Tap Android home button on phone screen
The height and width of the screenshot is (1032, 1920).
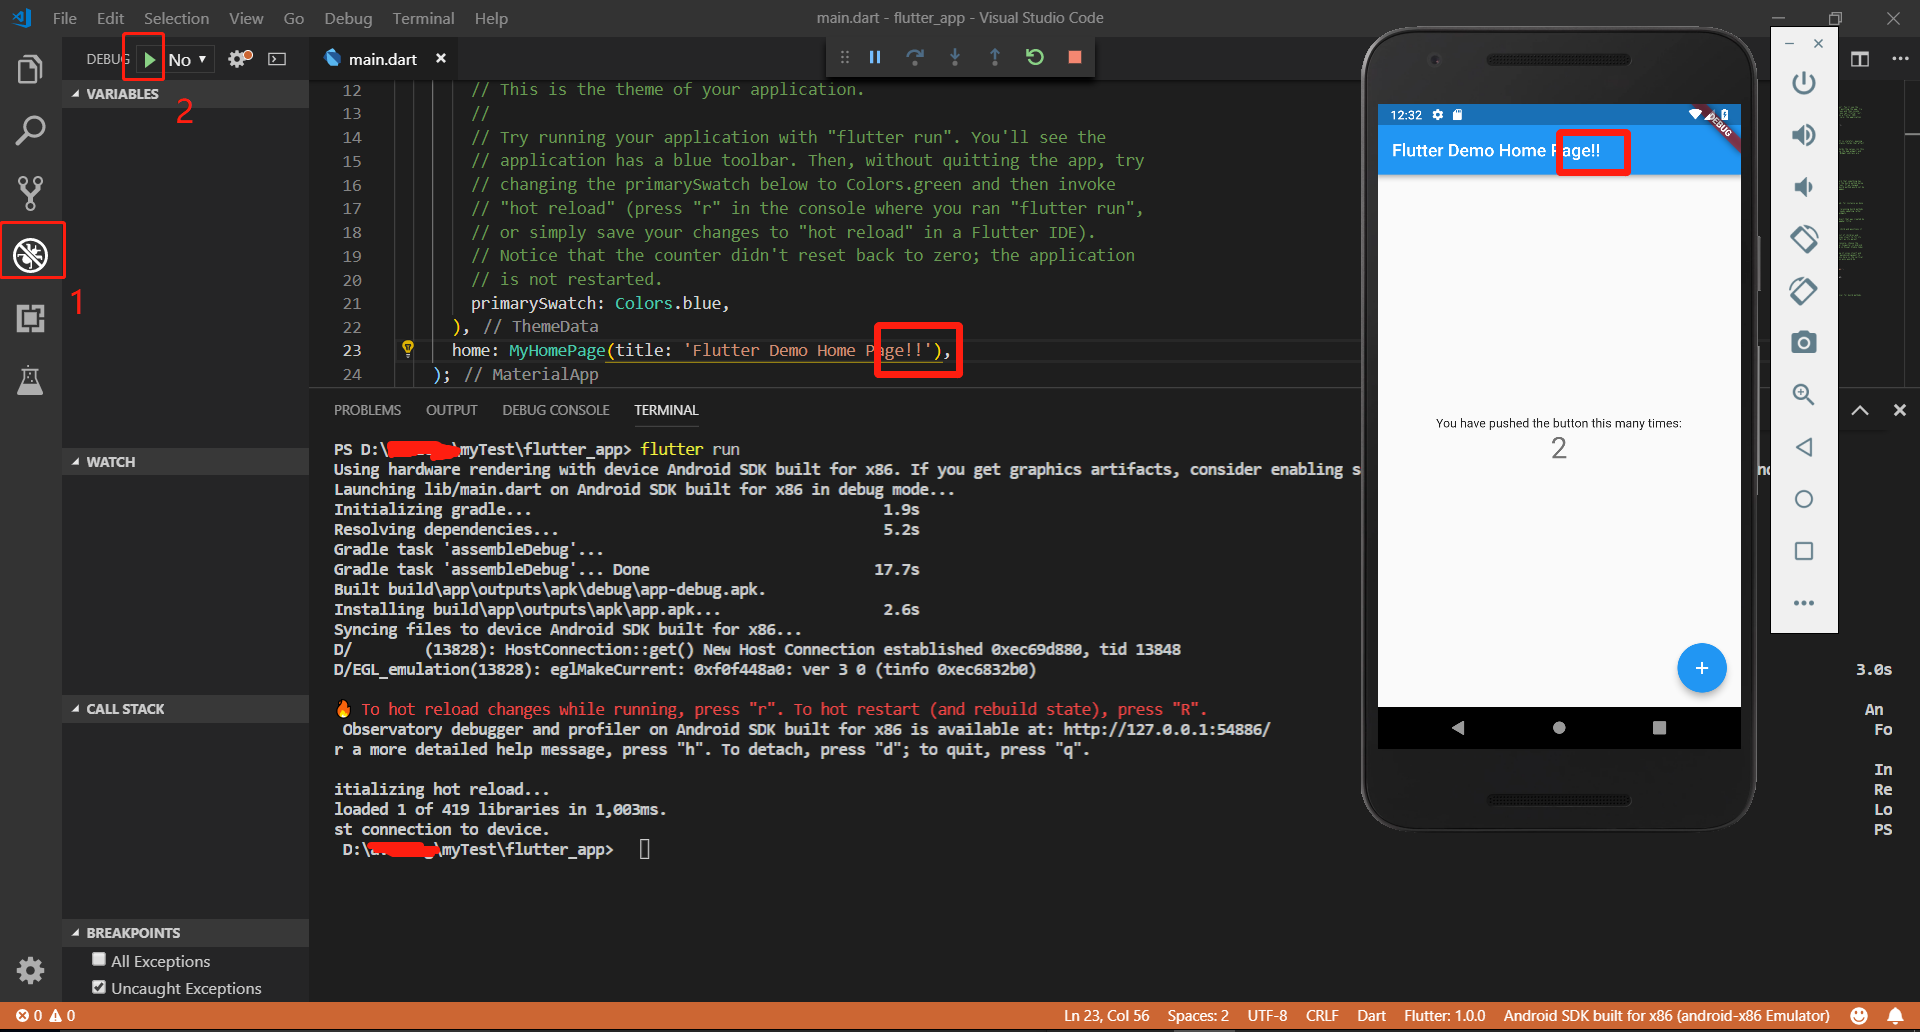tap(1559, 728)
